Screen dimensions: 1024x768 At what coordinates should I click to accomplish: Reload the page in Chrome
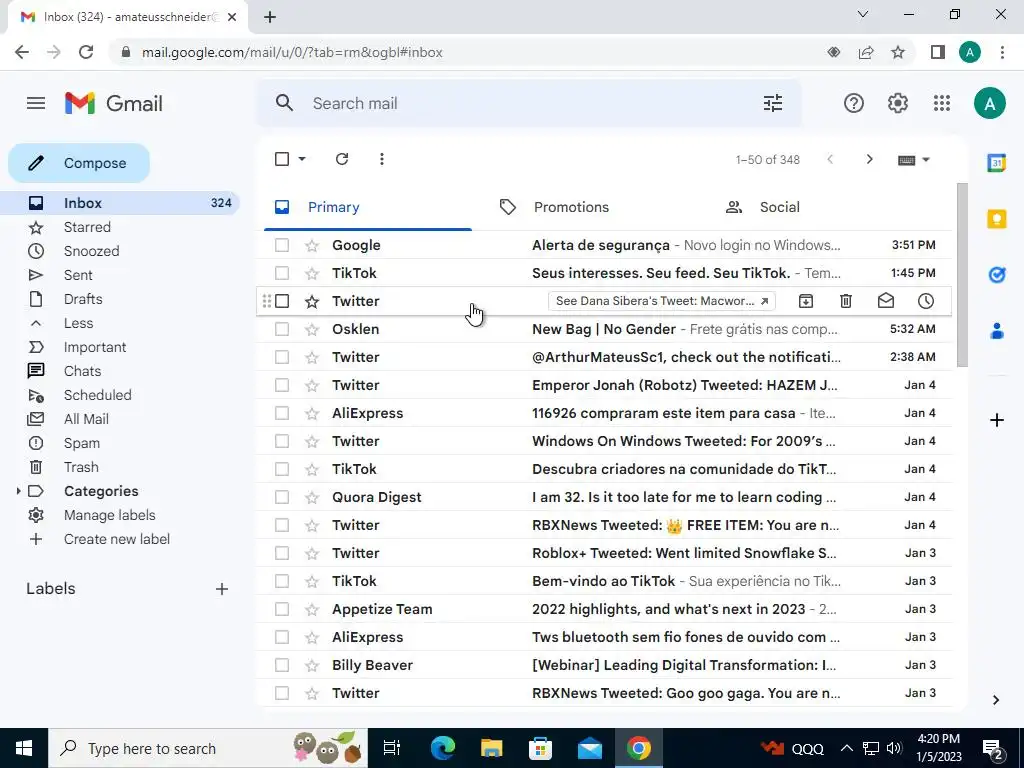[86, 52]
